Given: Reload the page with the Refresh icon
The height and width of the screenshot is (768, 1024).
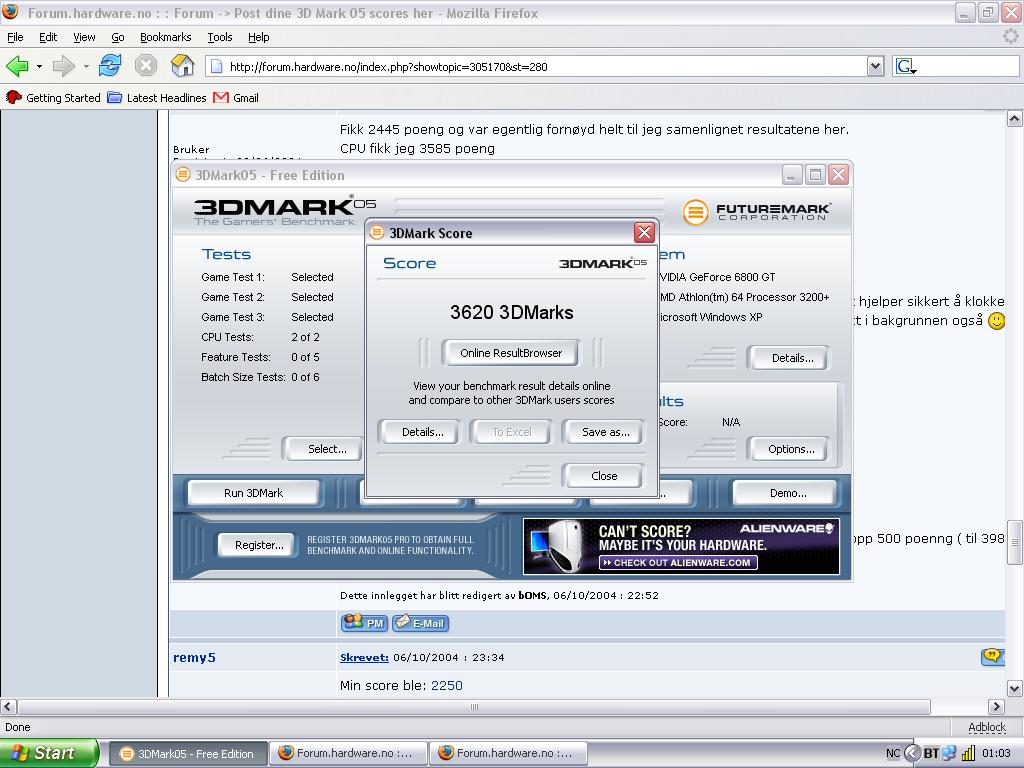Looking at the screenshot, I should point(110,66).
